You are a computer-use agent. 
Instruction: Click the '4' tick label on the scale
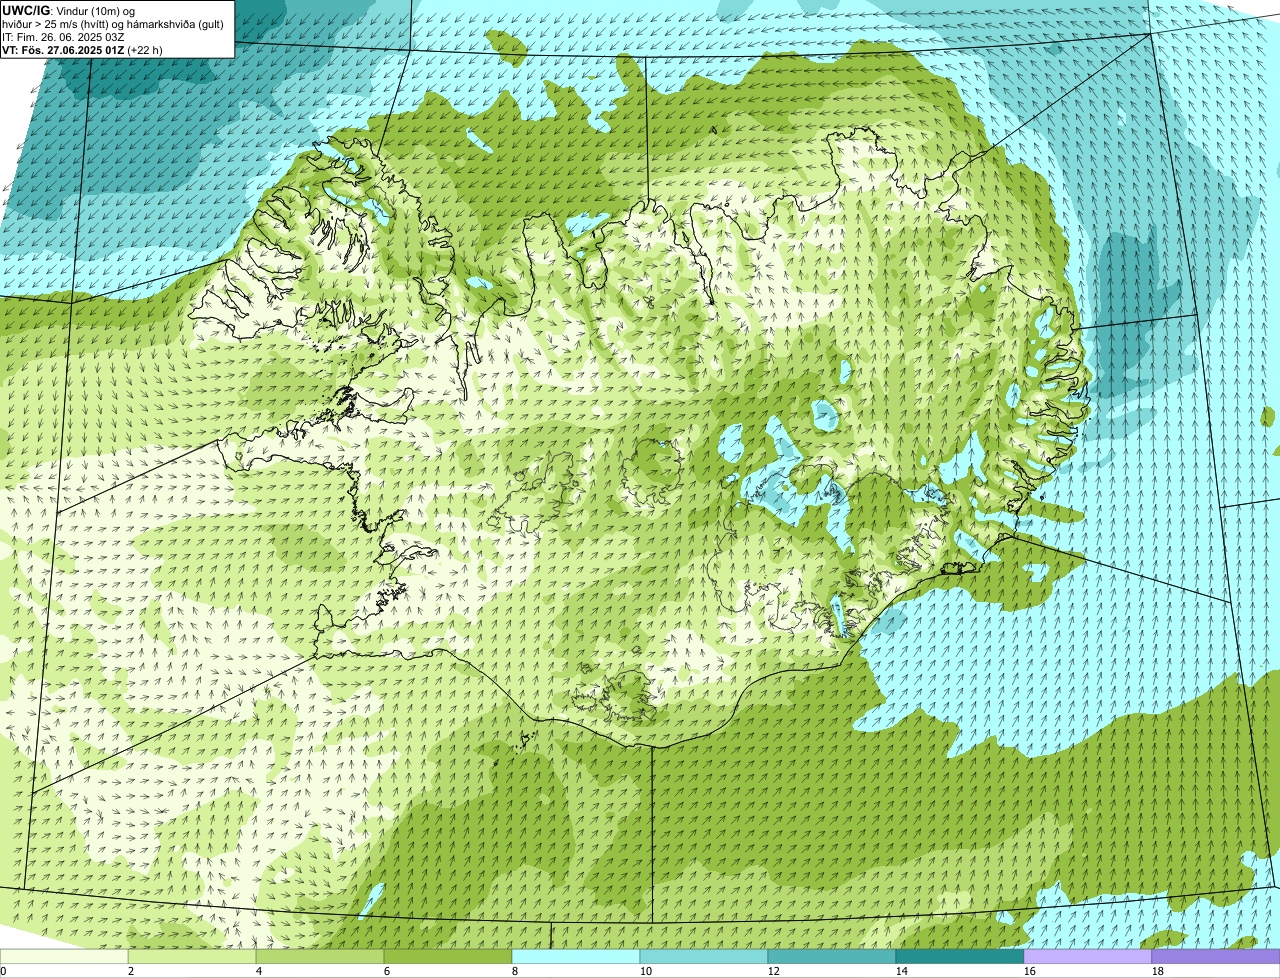coord(259,971)
